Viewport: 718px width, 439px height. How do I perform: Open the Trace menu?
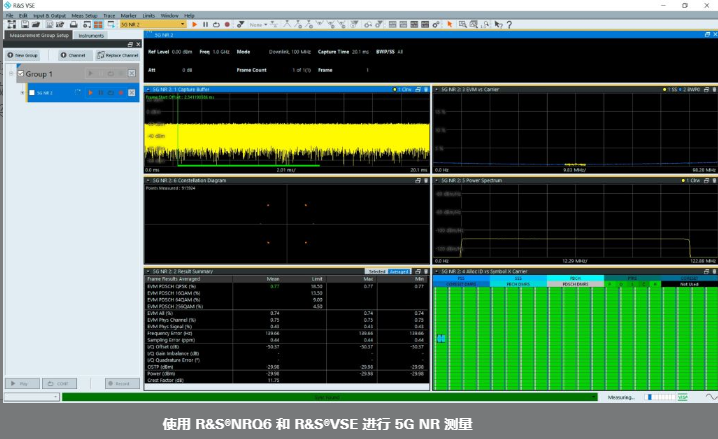pyautogui.click(x=109, y=16)
